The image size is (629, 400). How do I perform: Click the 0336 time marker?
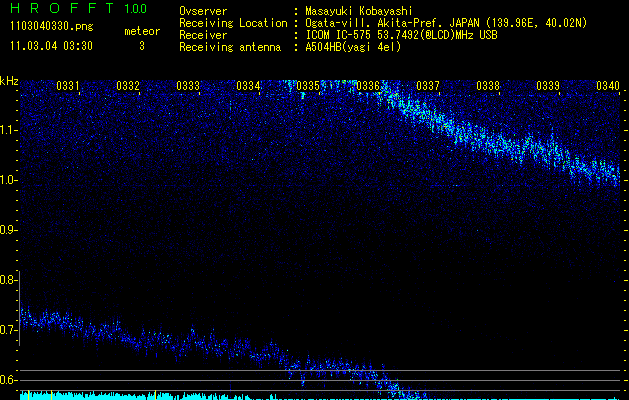(x=368, y=86)
